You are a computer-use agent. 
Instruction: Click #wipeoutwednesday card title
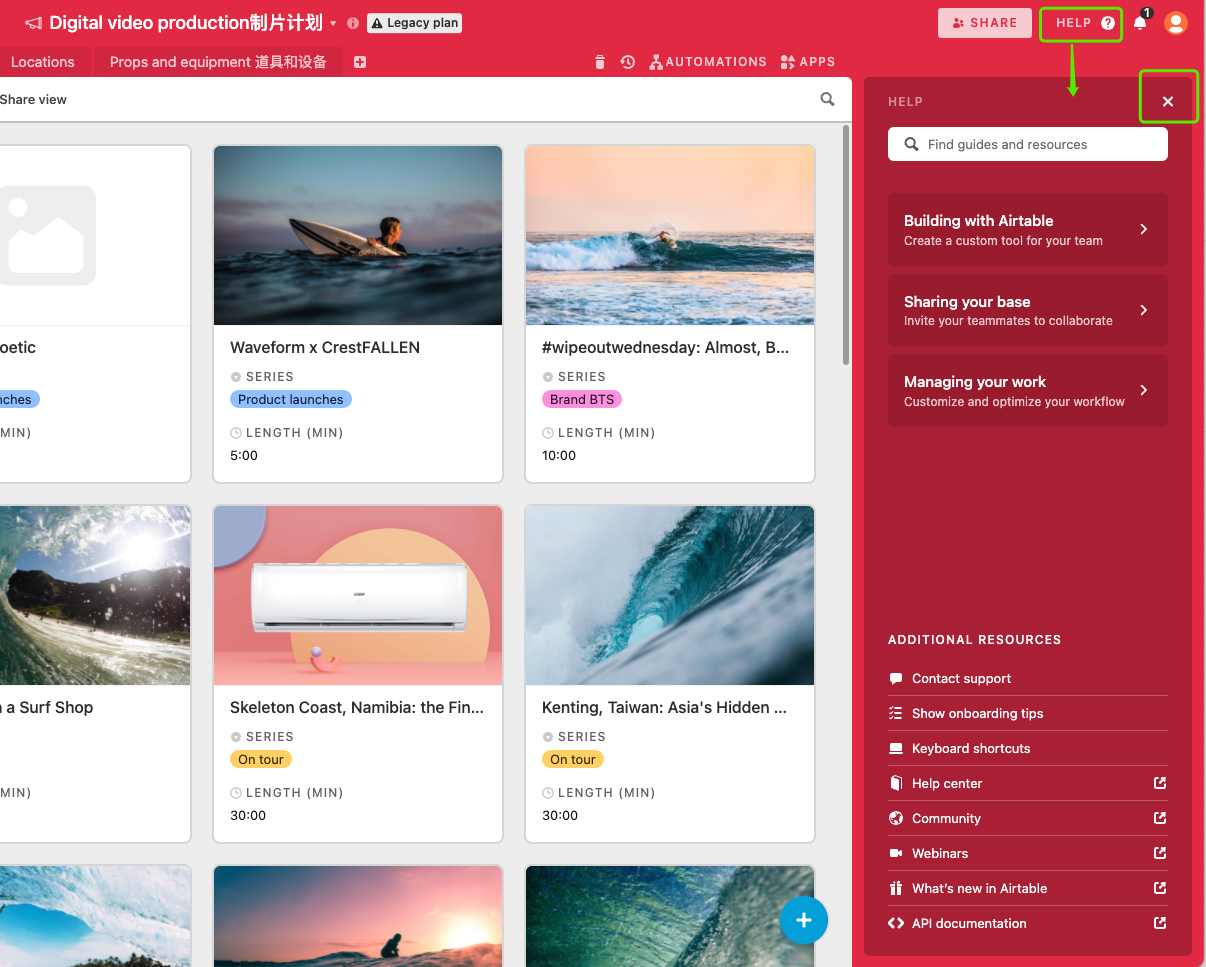click(x=666, y=347)
